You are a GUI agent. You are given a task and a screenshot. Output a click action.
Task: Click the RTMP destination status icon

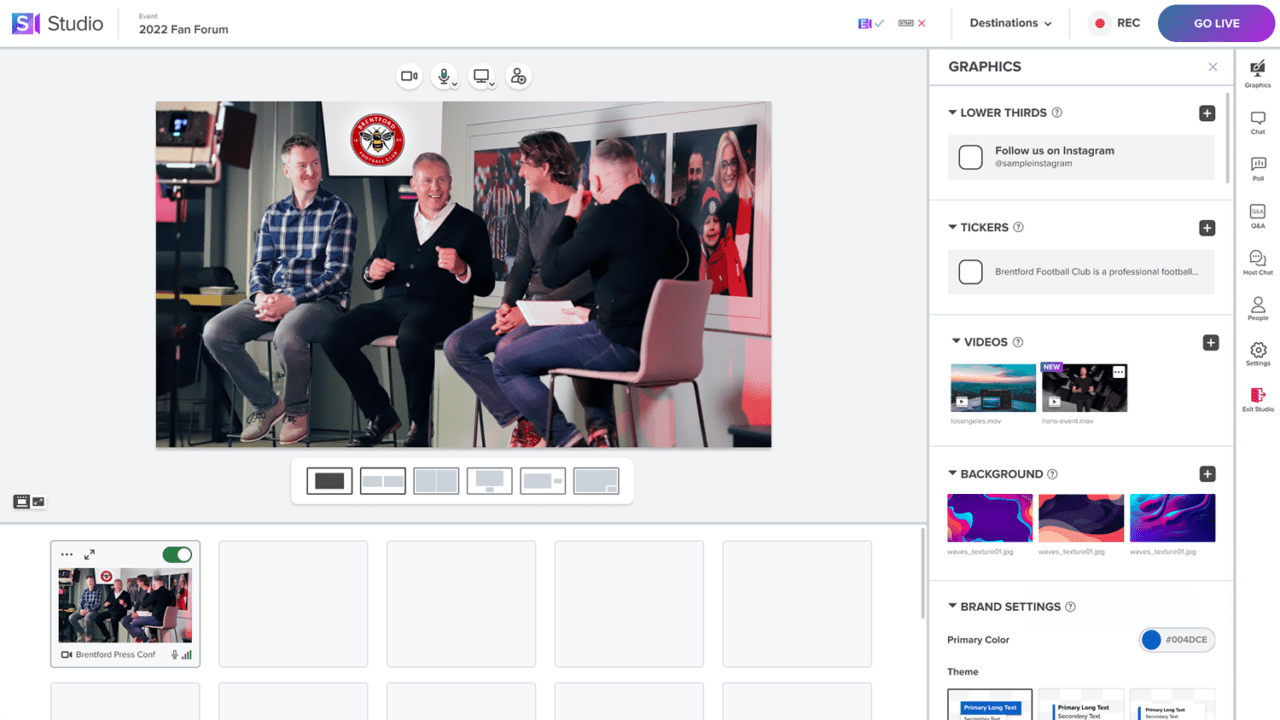[x=912, y=23]
